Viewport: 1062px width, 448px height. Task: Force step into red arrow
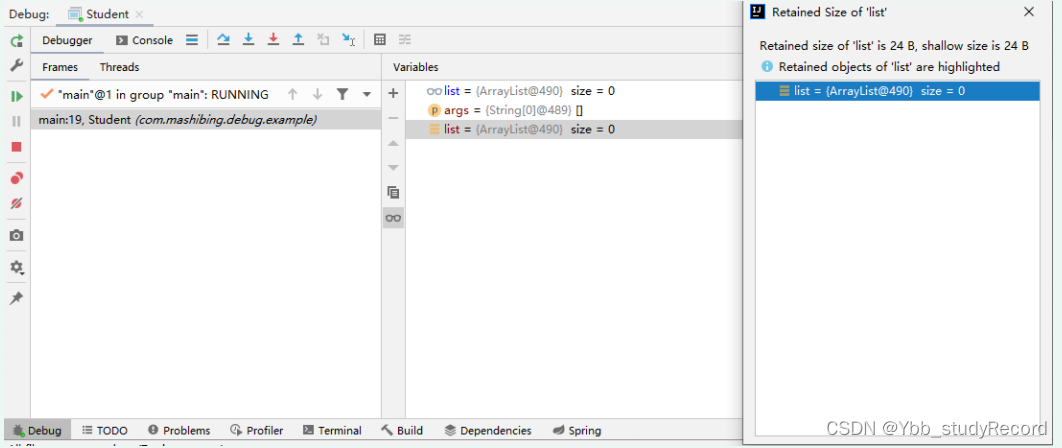coord(273,40)
